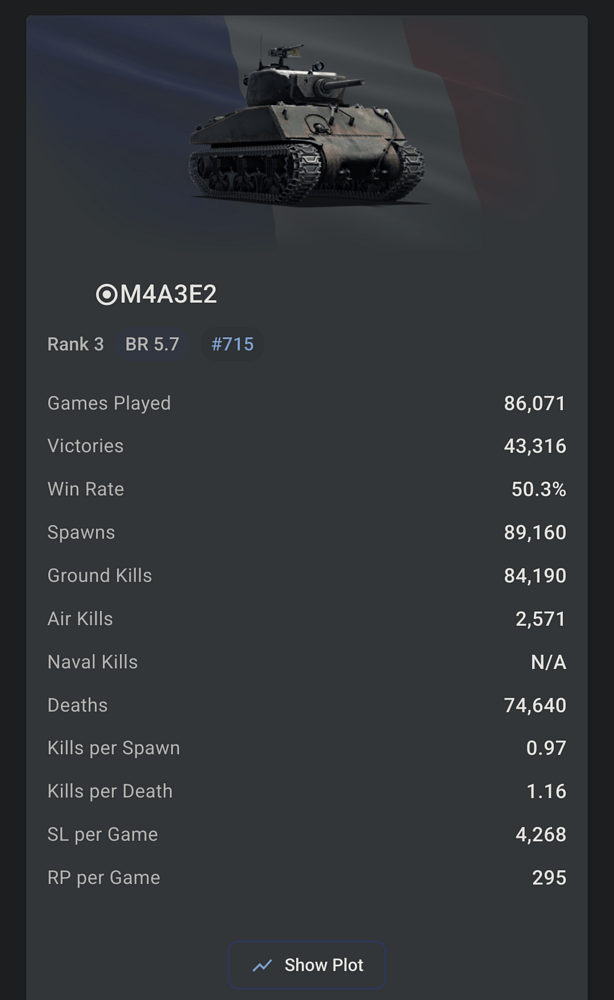
Task: Select the Games Played stat label
Action: [109, 403]
